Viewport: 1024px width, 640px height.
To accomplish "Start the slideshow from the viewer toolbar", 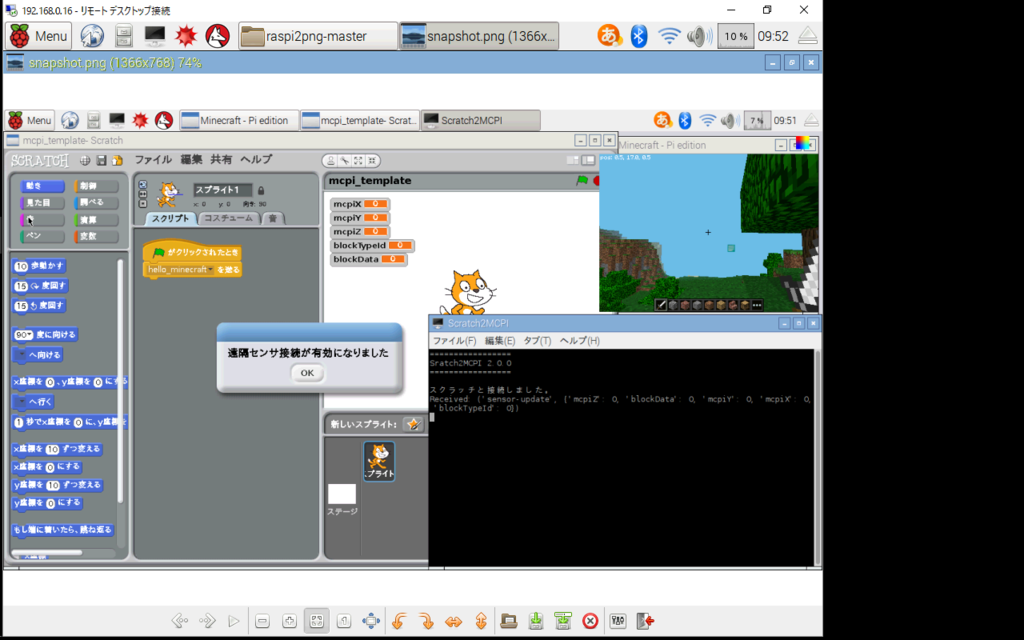I will (x=234, y=620).
